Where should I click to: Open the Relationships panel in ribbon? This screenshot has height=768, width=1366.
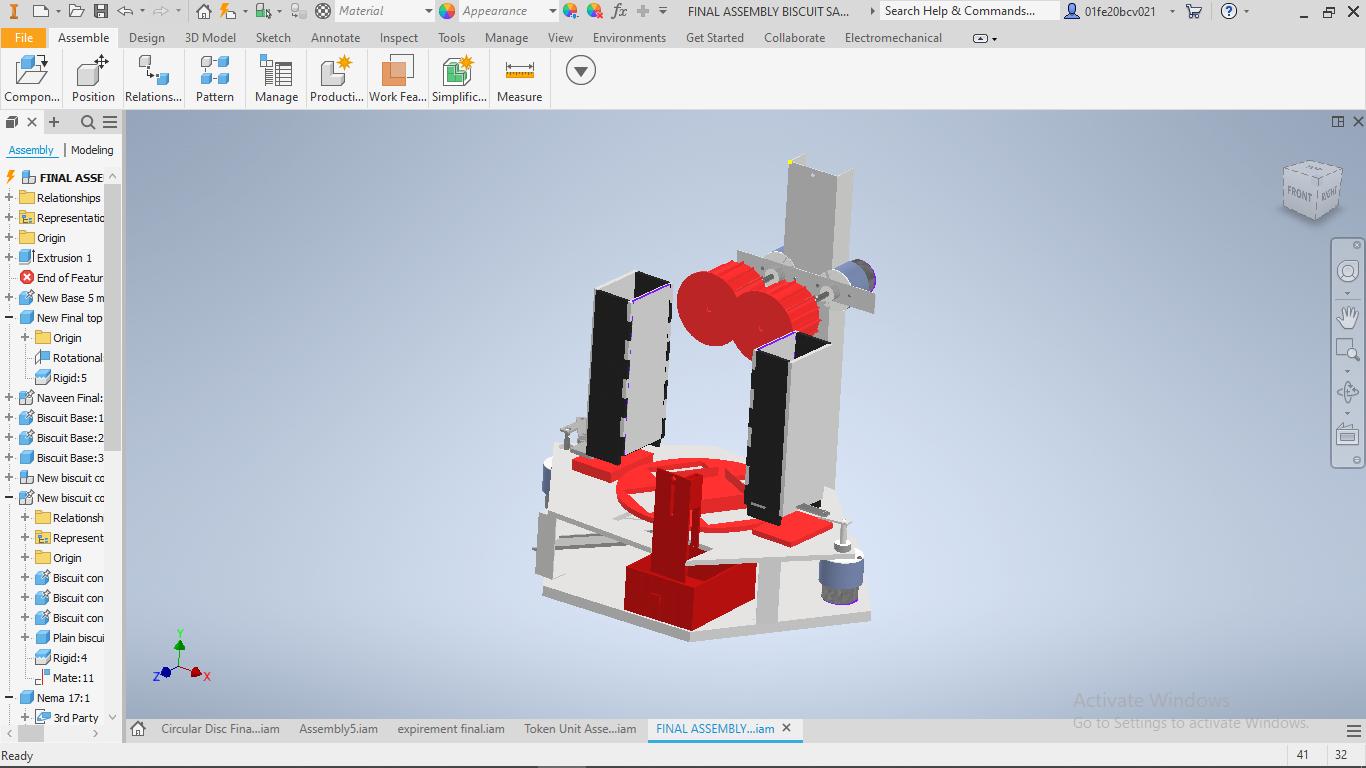pyautogui.click(x=153, y=79)
